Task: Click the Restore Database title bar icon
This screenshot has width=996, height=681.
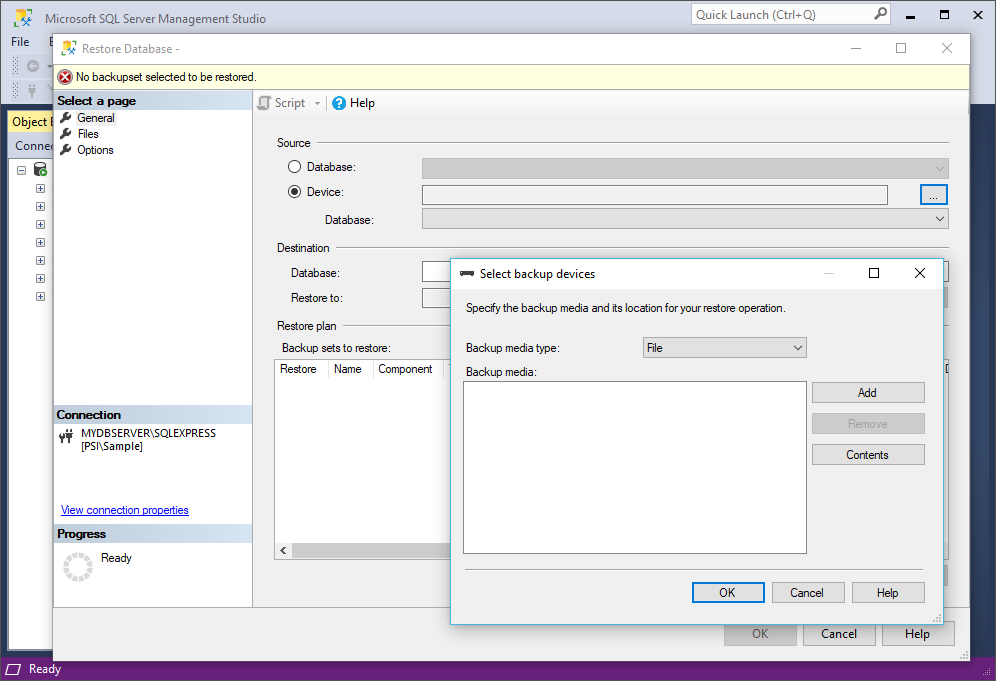Action: 69,48
